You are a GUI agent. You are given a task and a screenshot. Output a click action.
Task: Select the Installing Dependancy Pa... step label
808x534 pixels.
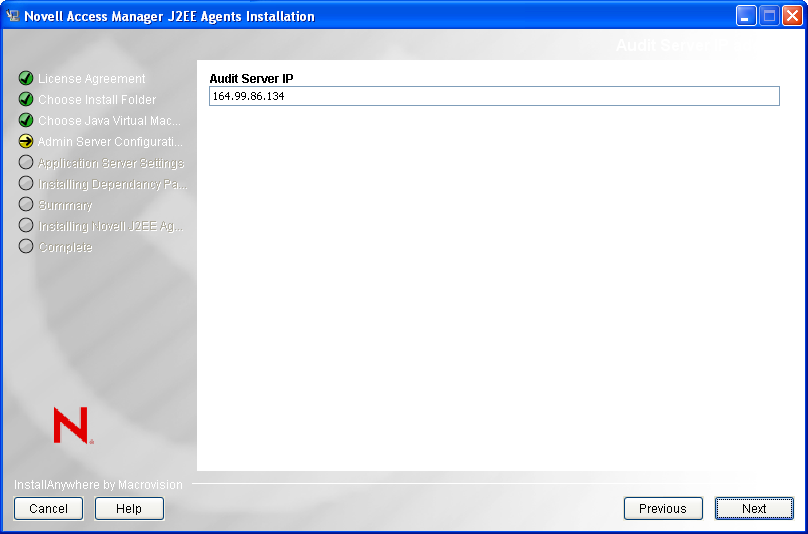pos(112,184)
